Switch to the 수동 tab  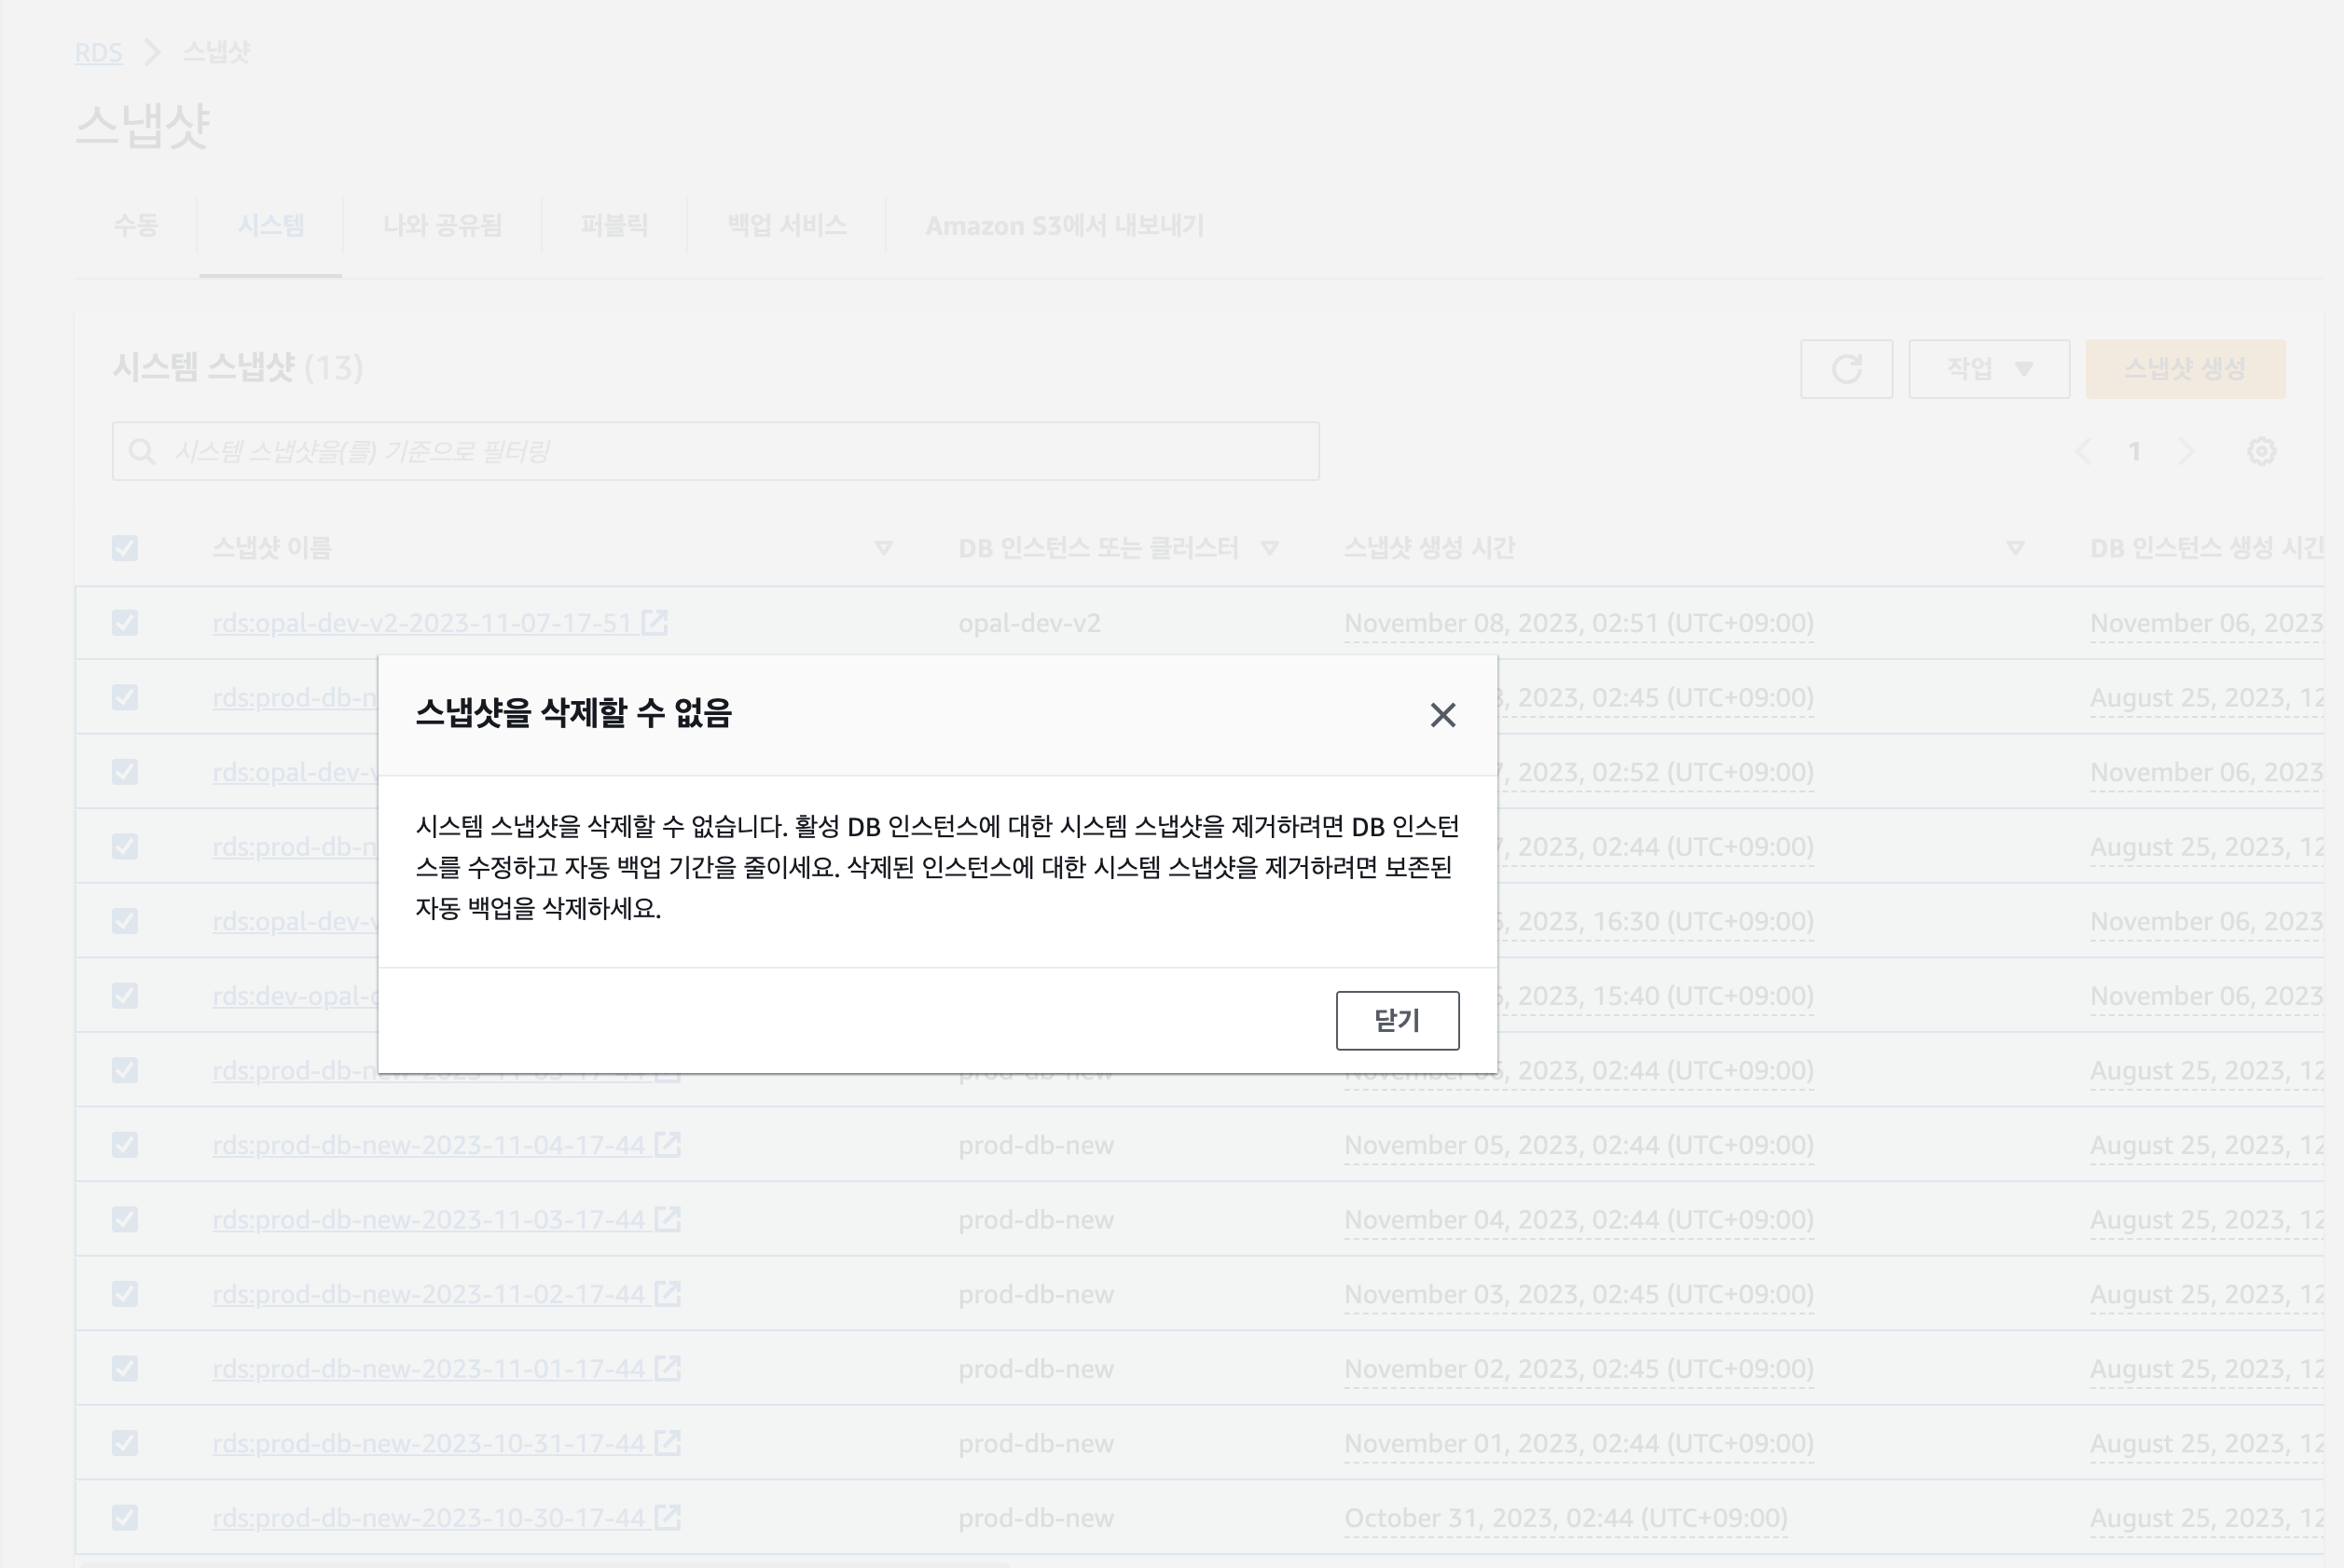click(x=136, y=226)
